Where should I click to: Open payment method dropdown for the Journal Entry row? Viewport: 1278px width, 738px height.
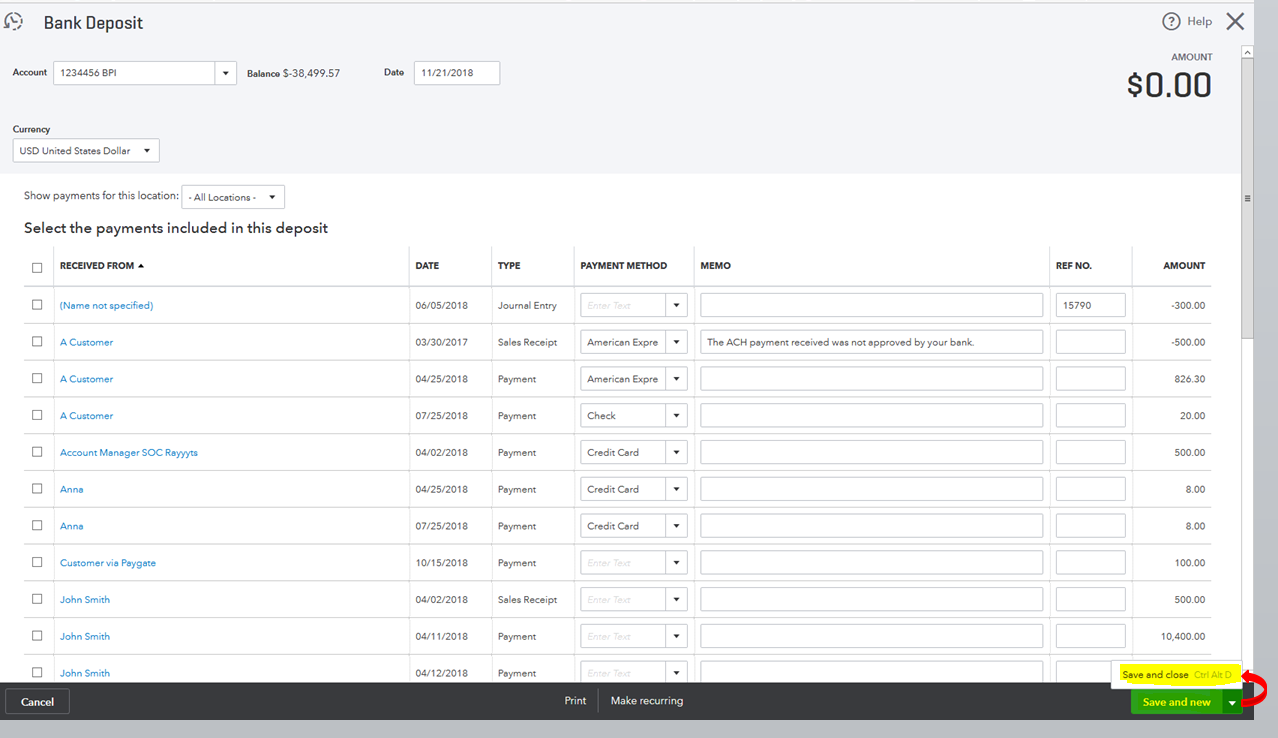click(x=677, y=304)
